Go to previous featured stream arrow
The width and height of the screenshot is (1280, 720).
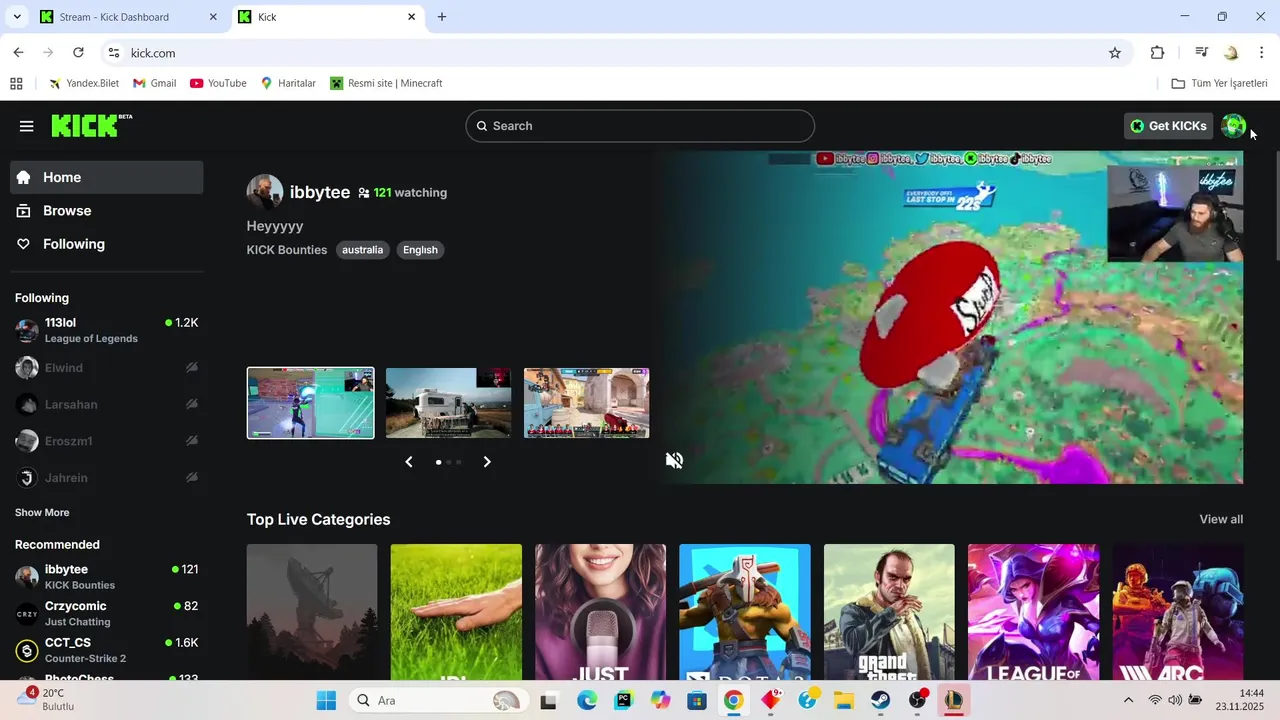(x=408, y=462)
